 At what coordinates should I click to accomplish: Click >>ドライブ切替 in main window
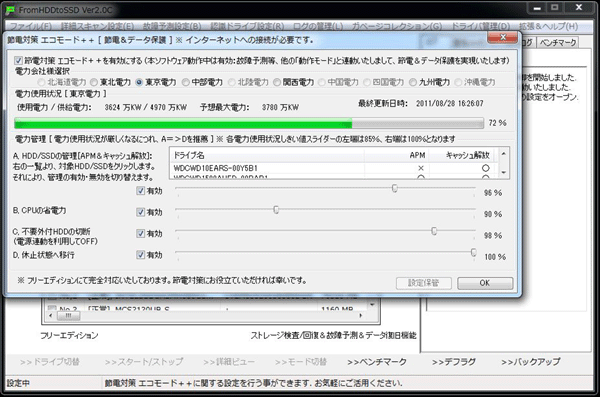pos(50,362)
